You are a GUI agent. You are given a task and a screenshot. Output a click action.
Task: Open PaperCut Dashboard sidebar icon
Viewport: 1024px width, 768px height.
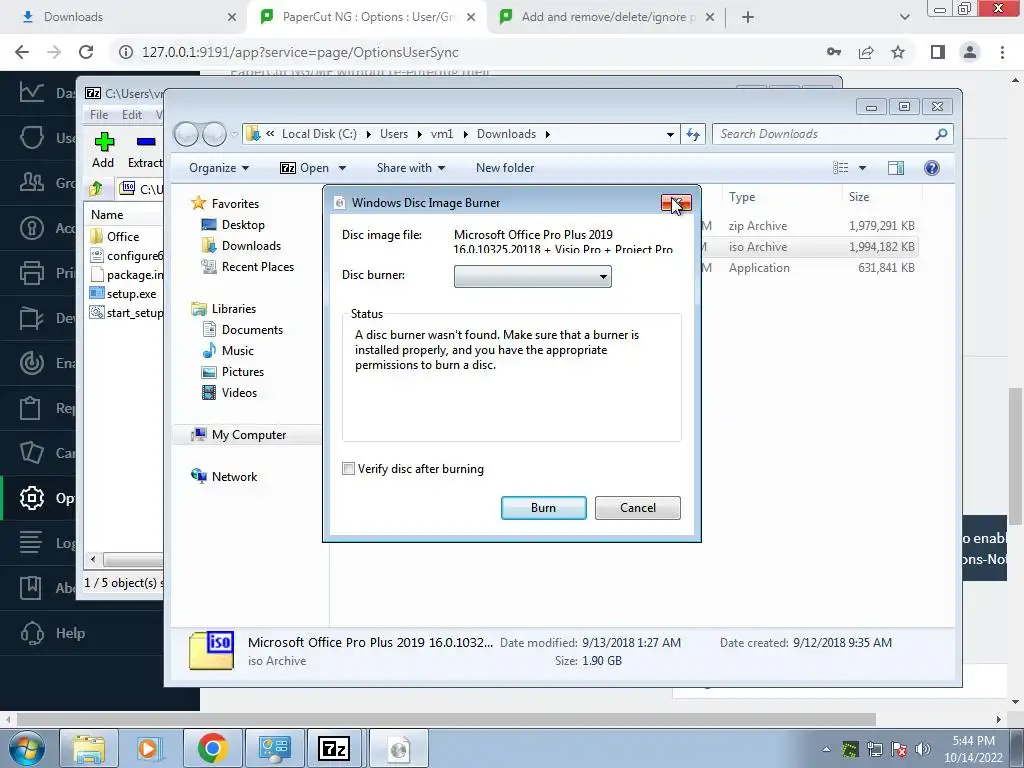coord(31,92)
